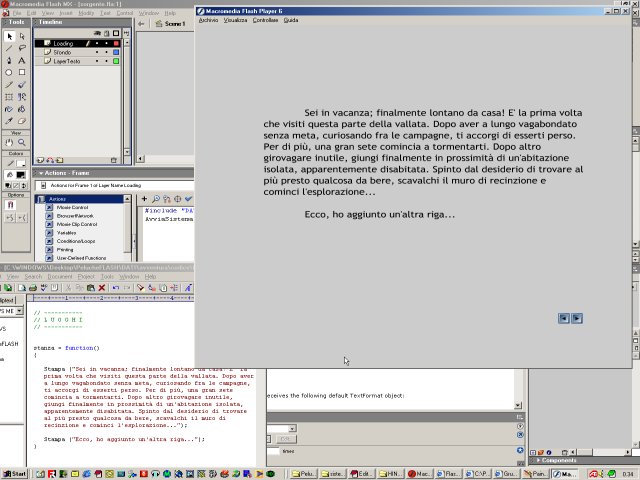Click Scene 1 in the edit bar
This screenshot has width=640, height=480.
[x=170, y=24]
